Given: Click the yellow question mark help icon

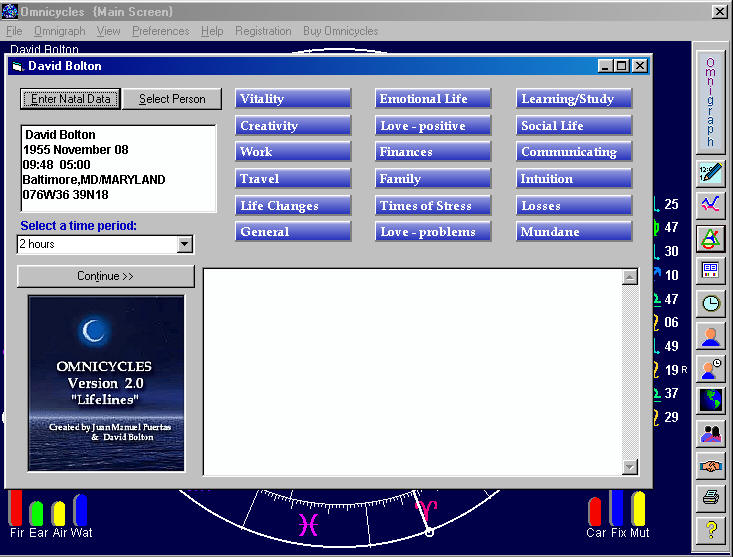Looking at the screenshot, I should [x=711, y=530].
